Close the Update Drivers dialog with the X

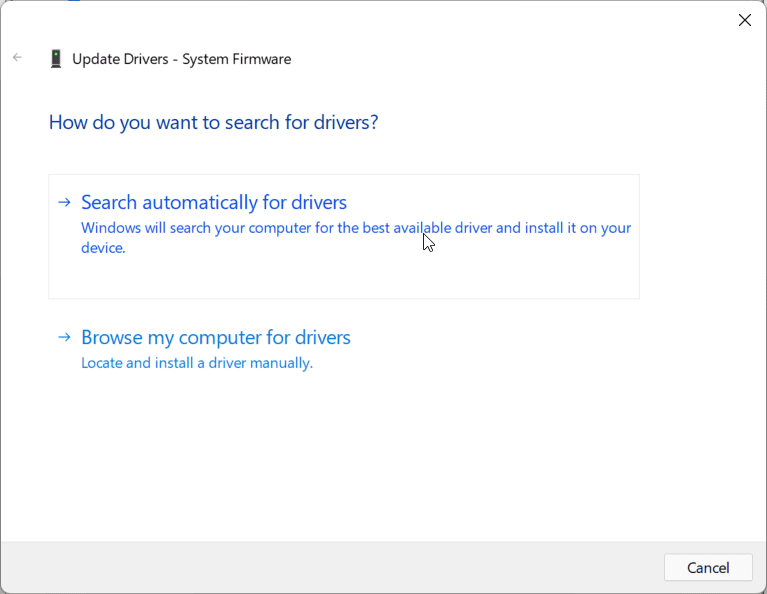[744, 20]
